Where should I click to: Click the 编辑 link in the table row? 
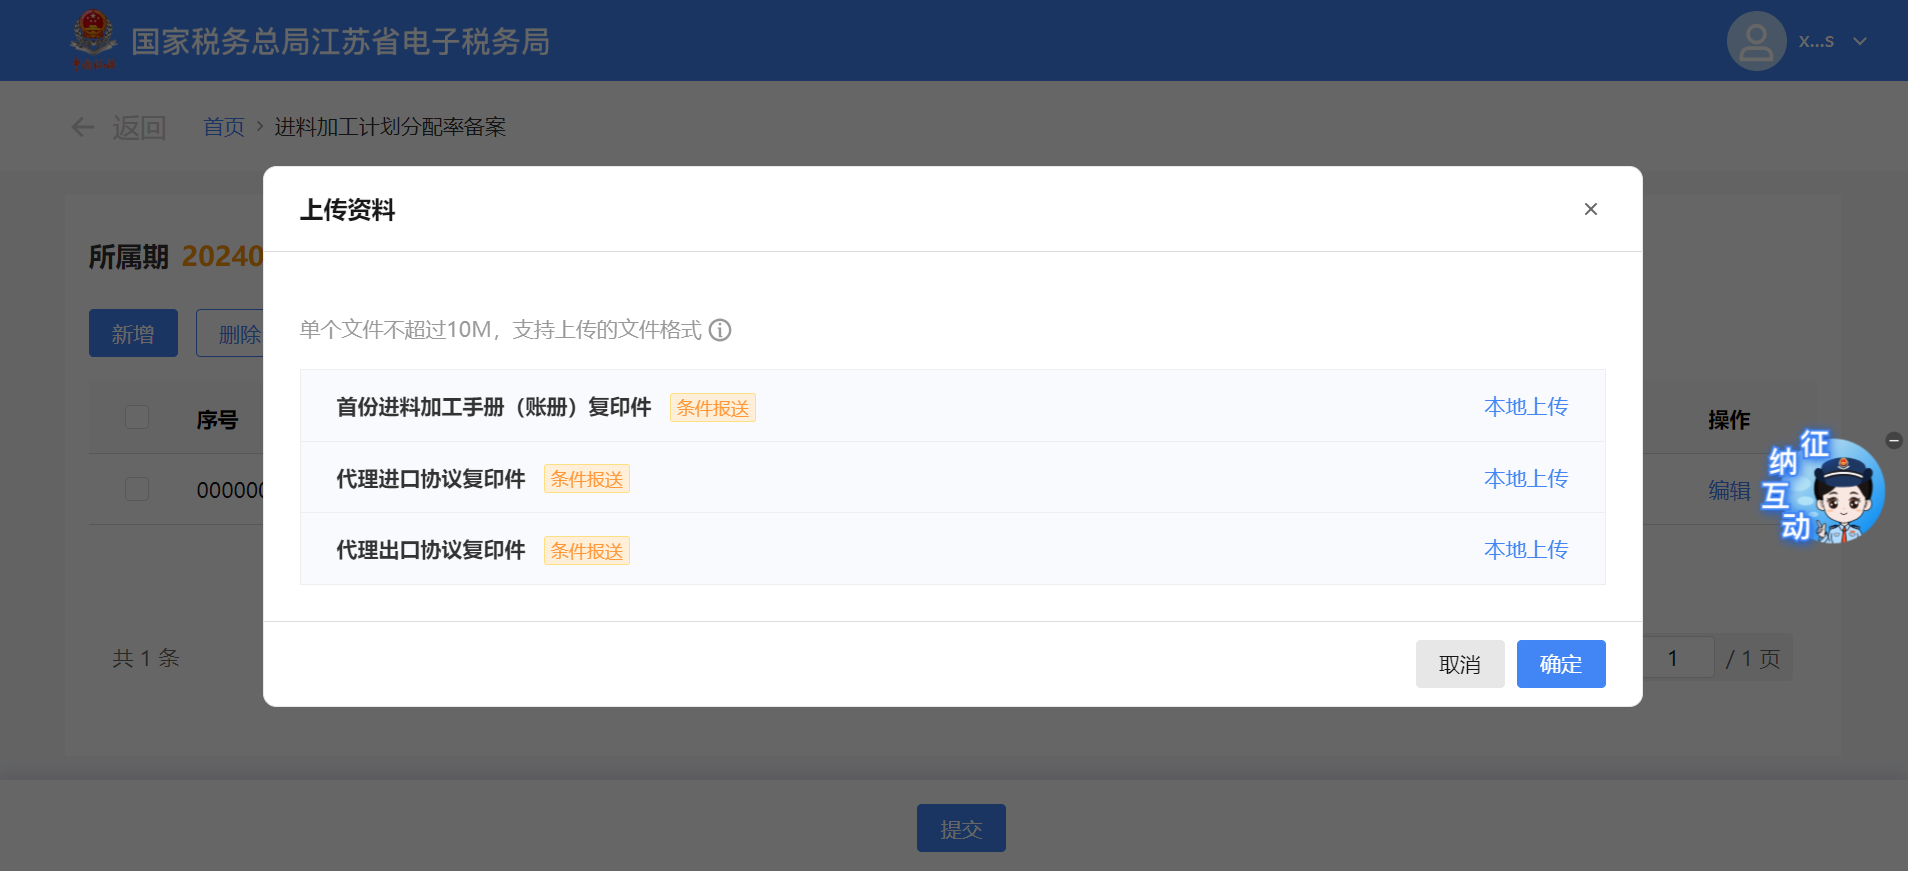click(1728, 490)
